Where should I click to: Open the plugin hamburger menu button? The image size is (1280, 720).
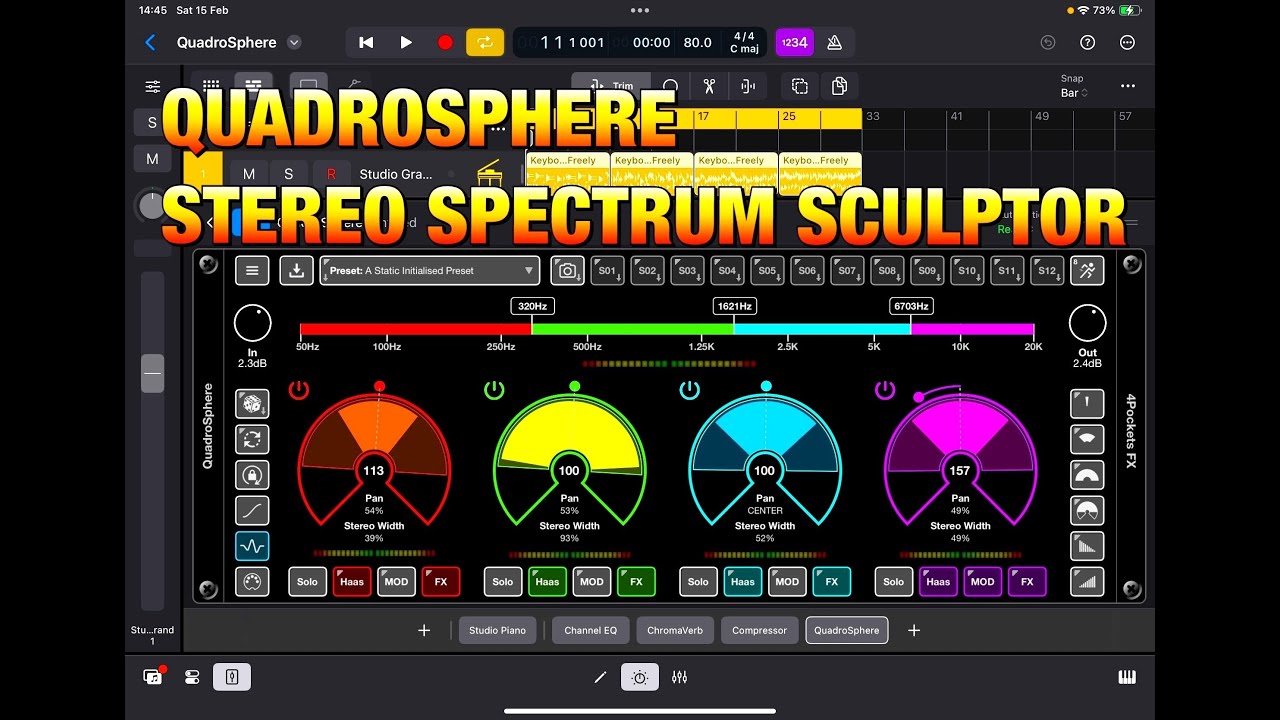point(252,270)
